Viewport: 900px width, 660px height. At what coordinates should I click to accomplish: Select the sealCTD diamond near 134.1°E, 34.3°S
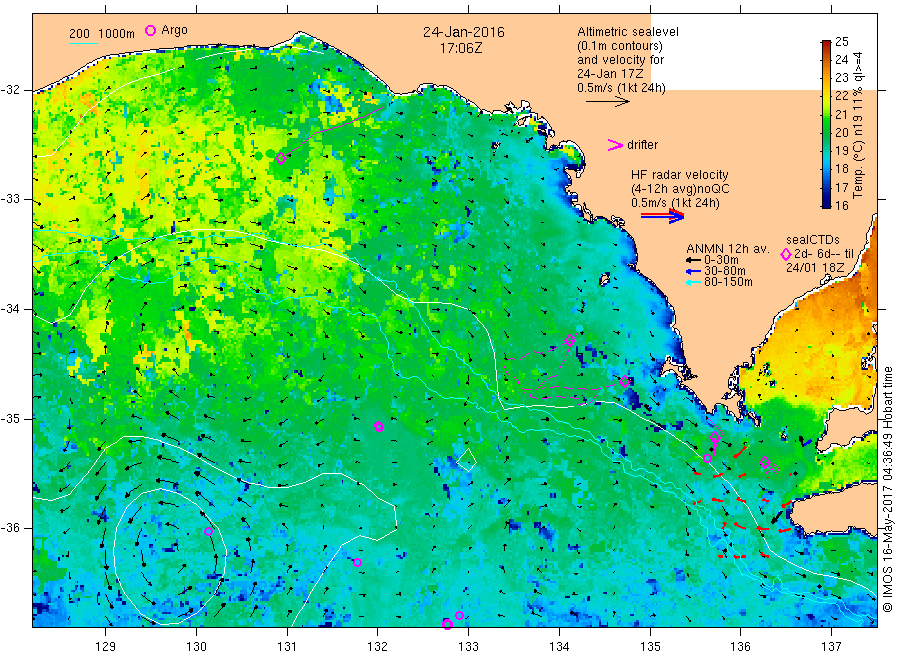click(570, 340)
